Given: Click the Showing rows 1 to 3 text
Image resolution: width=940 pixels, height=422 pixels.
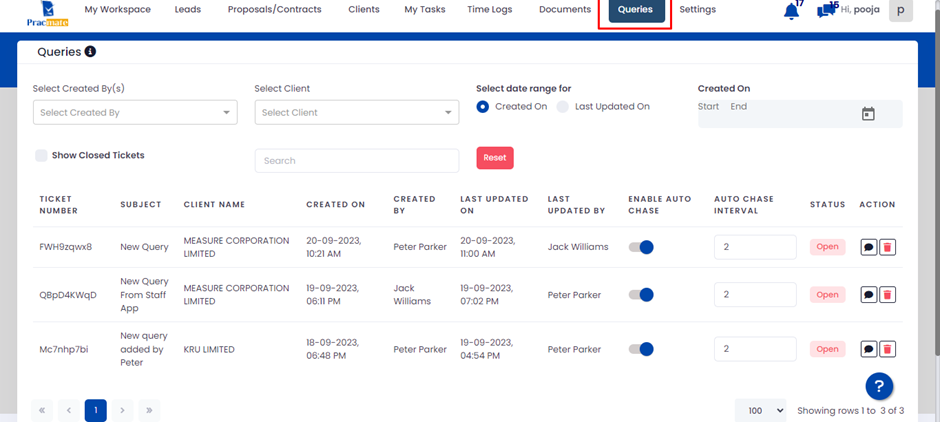Looking at the screenshot, I should pos(851,411).
